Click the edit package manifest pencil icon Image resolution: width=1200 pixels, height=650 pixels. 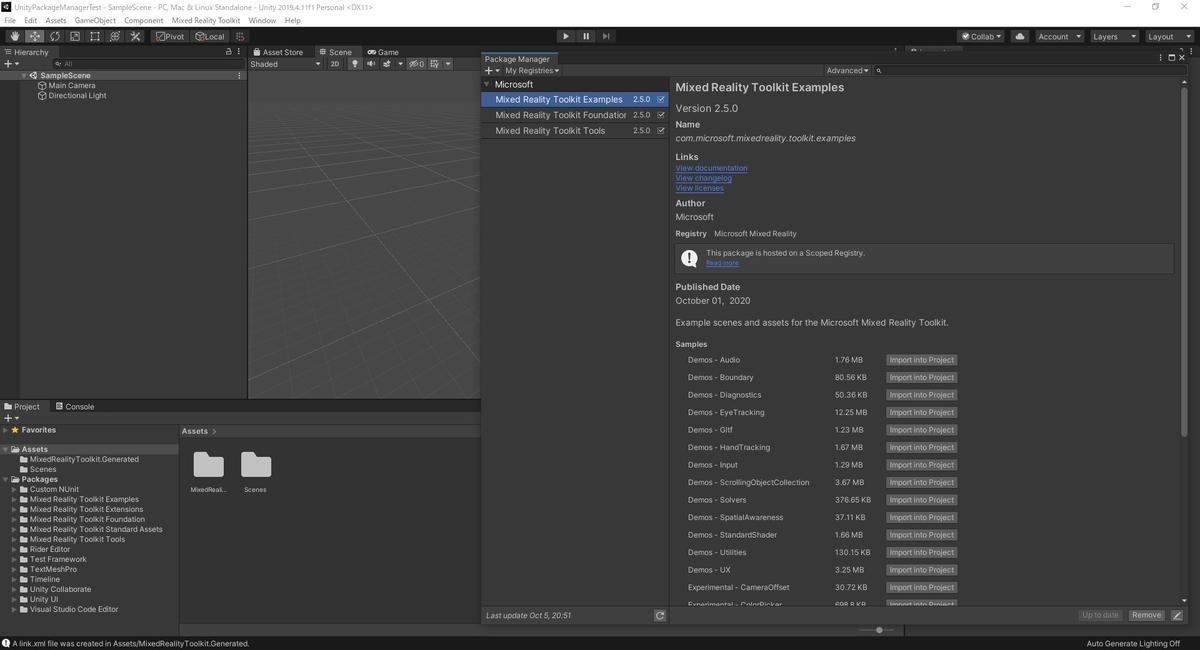[1177, 615]
